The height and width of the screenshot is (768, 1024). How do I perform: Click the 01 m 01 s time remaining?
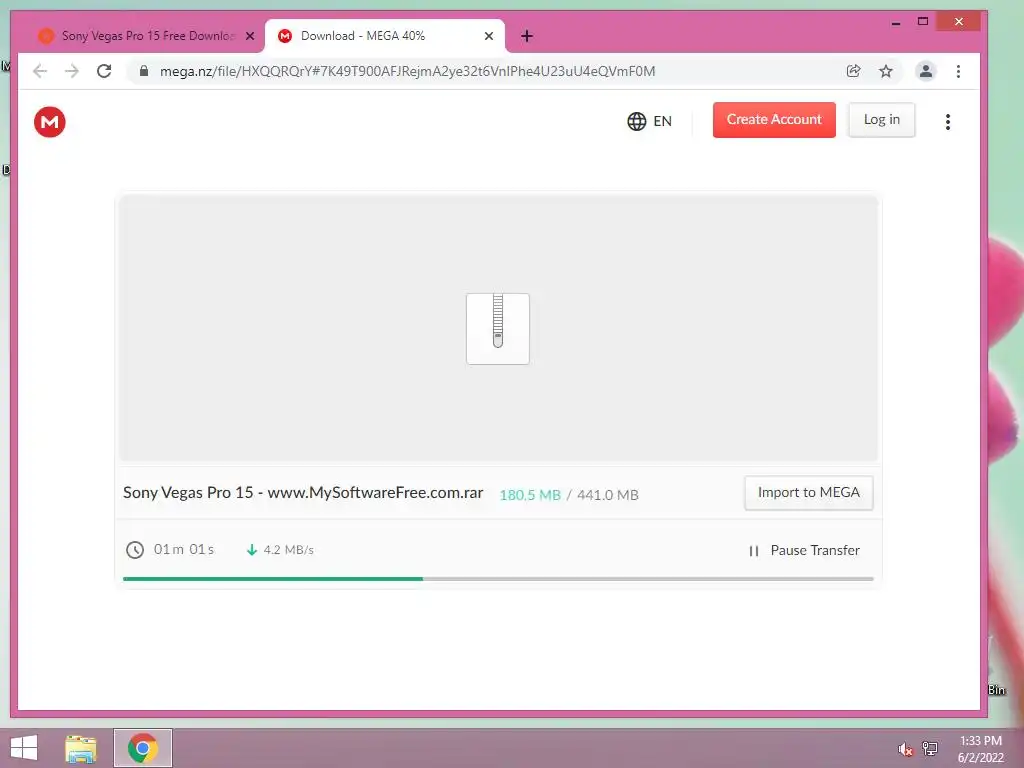tap(184, 549)
